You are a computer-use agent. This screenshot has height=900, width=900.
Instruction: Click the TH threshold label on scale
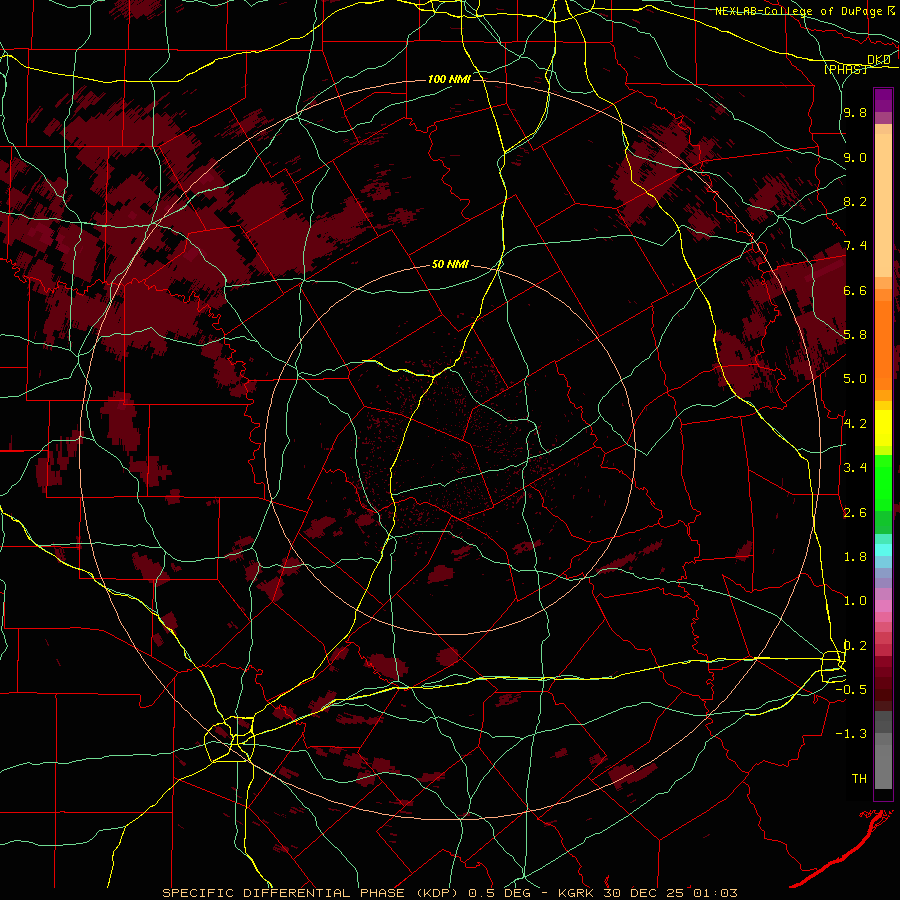(x=859, y=778)
